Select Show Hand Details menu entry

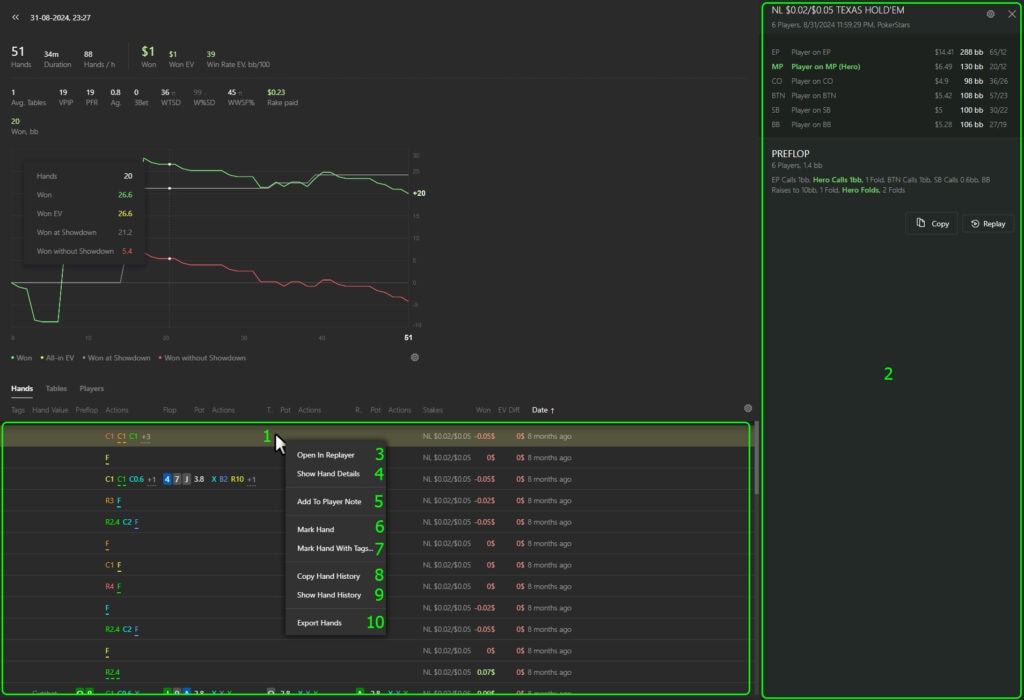click(328, 473)
